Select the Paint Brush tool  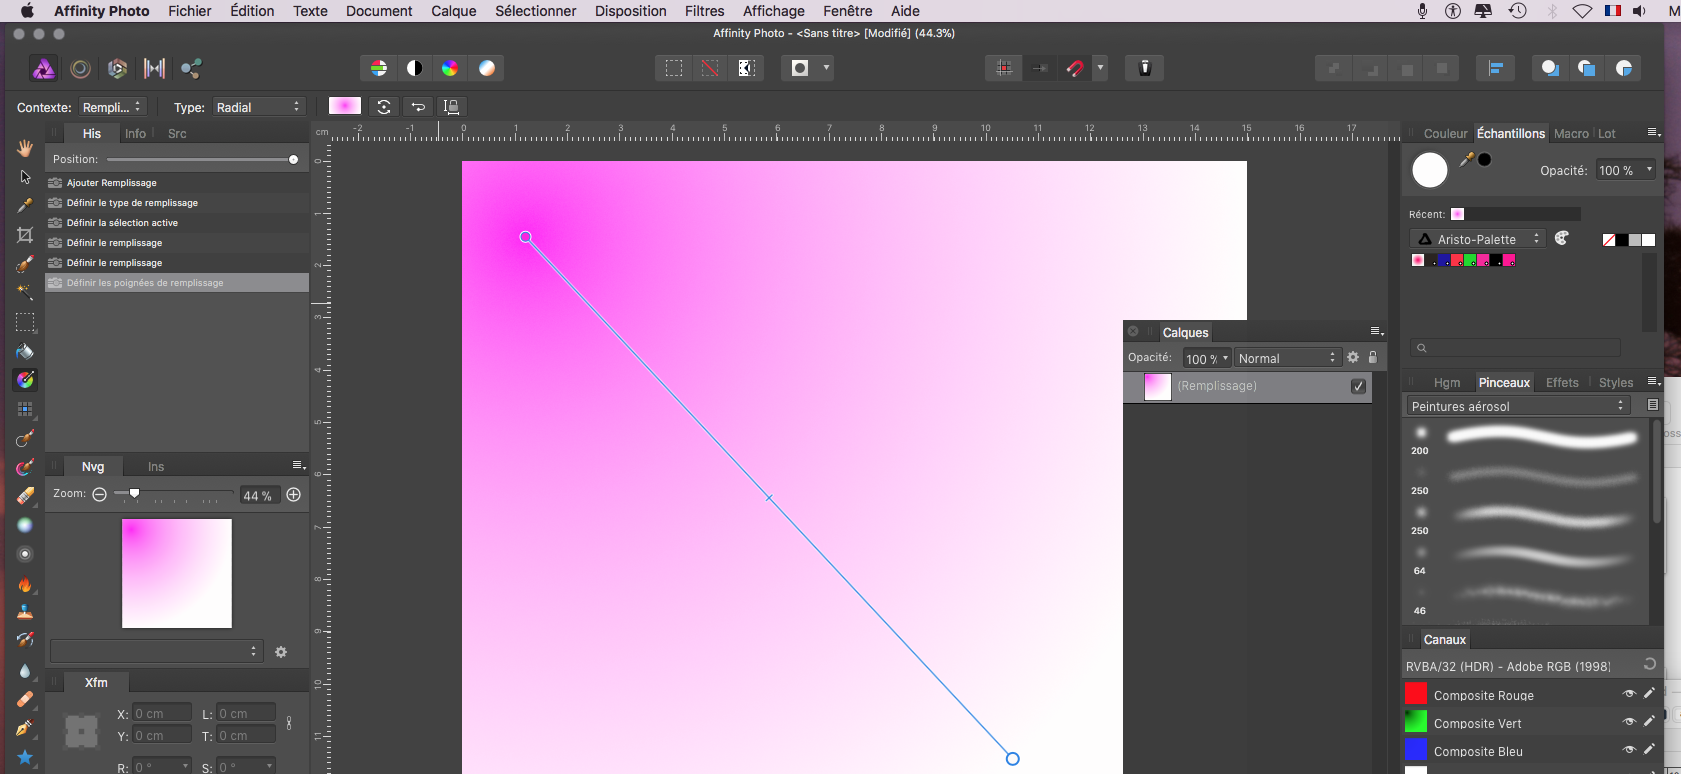25,438
